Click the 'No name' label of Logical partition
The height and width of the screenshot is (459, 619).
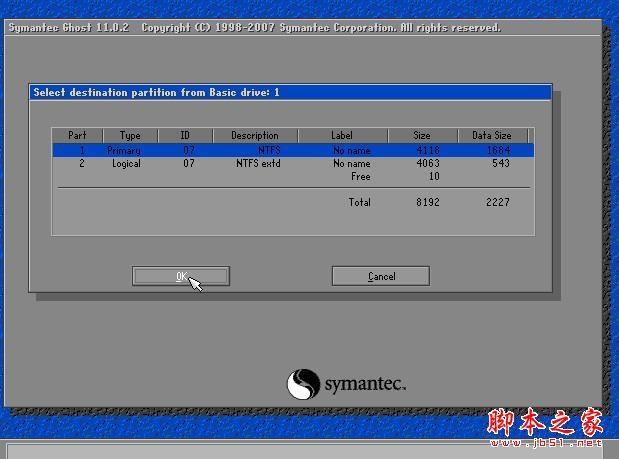coord(352,163)
